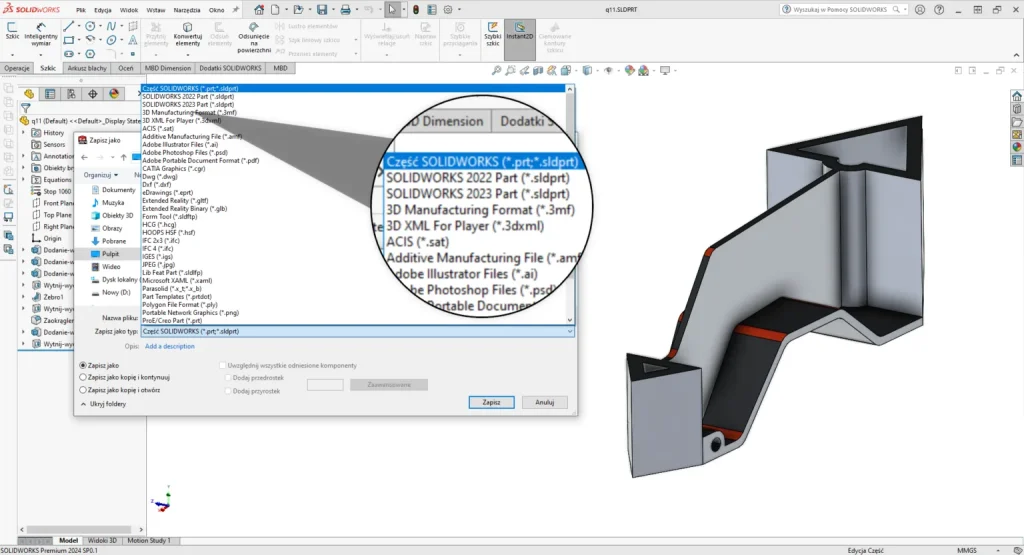
Task: Check Uwzględnij wszystkie odniesione komponenty box
Action: coord(223,366)
